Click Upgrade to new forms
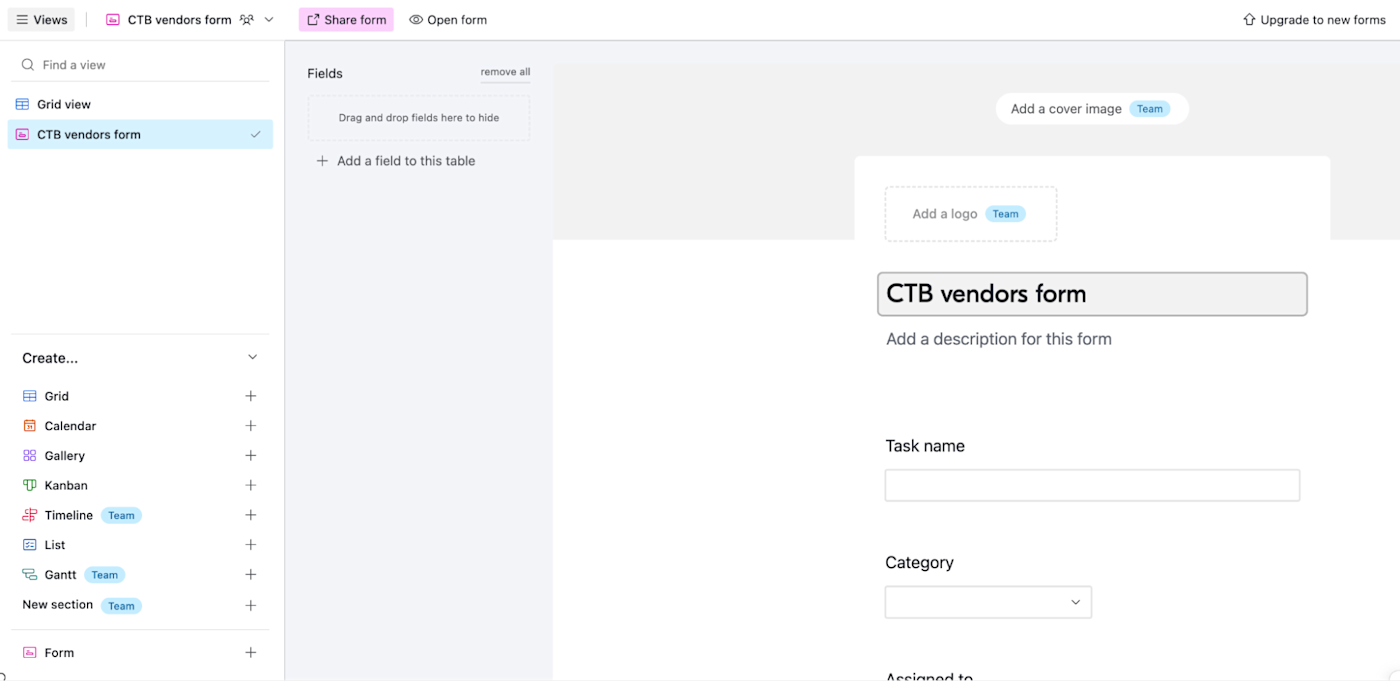 tap(1314, 20)
